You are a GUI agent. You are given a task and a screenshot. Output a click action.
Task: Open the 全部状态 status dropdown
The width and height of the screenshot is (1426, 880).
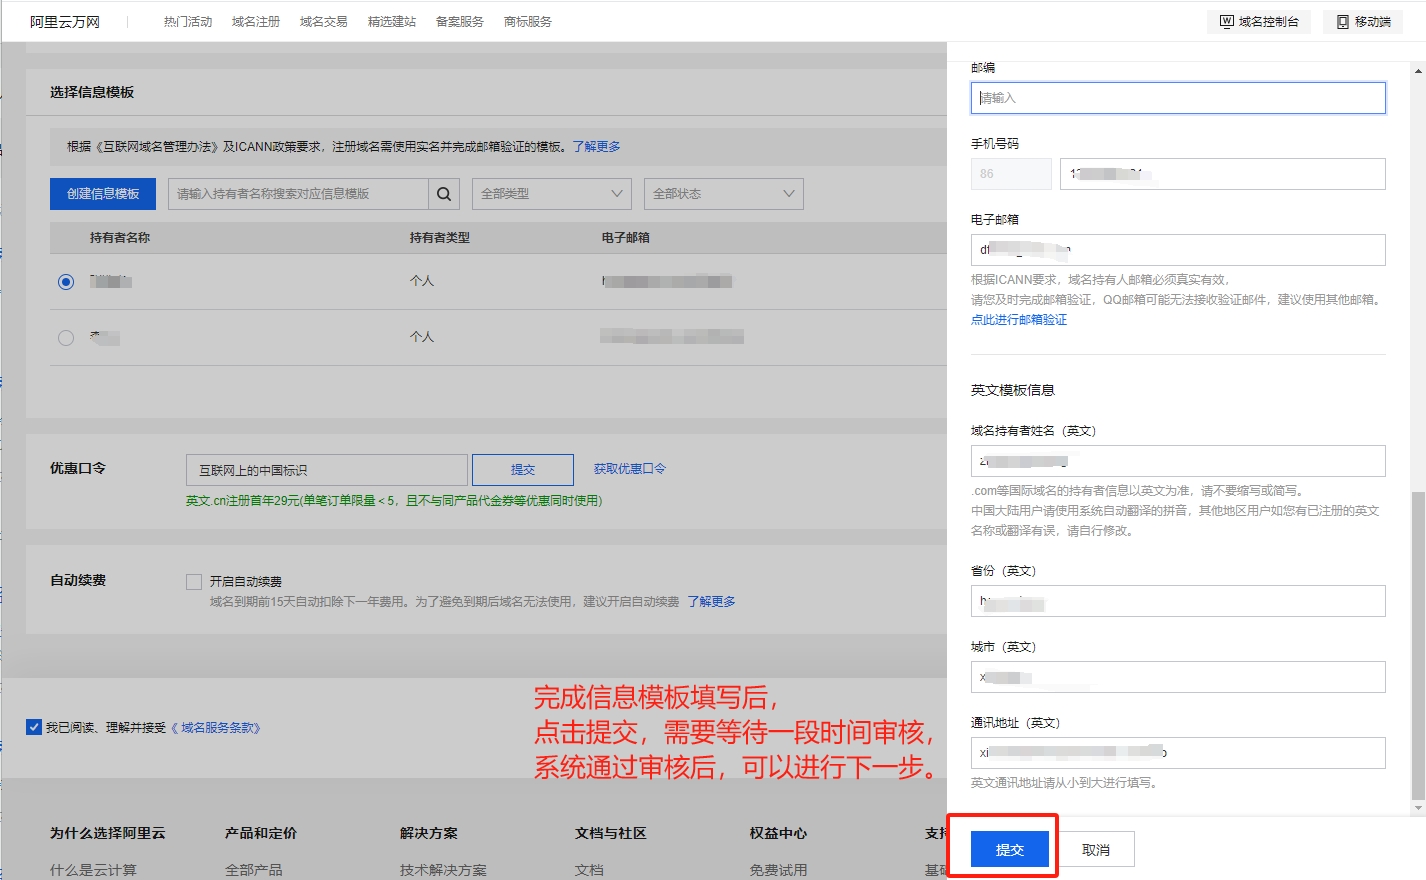click(x=723, y=193)
